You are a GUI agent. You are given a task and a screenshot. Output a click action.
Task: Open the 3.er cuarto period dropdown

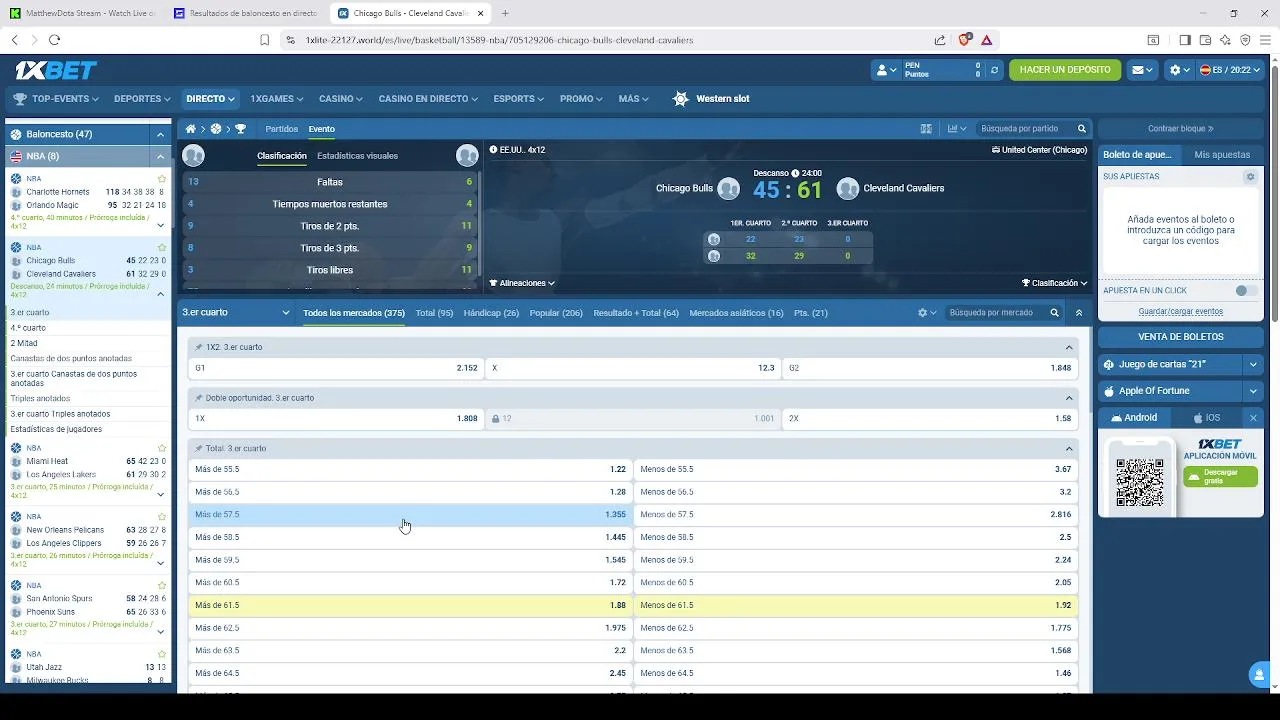tap(236, 313)
